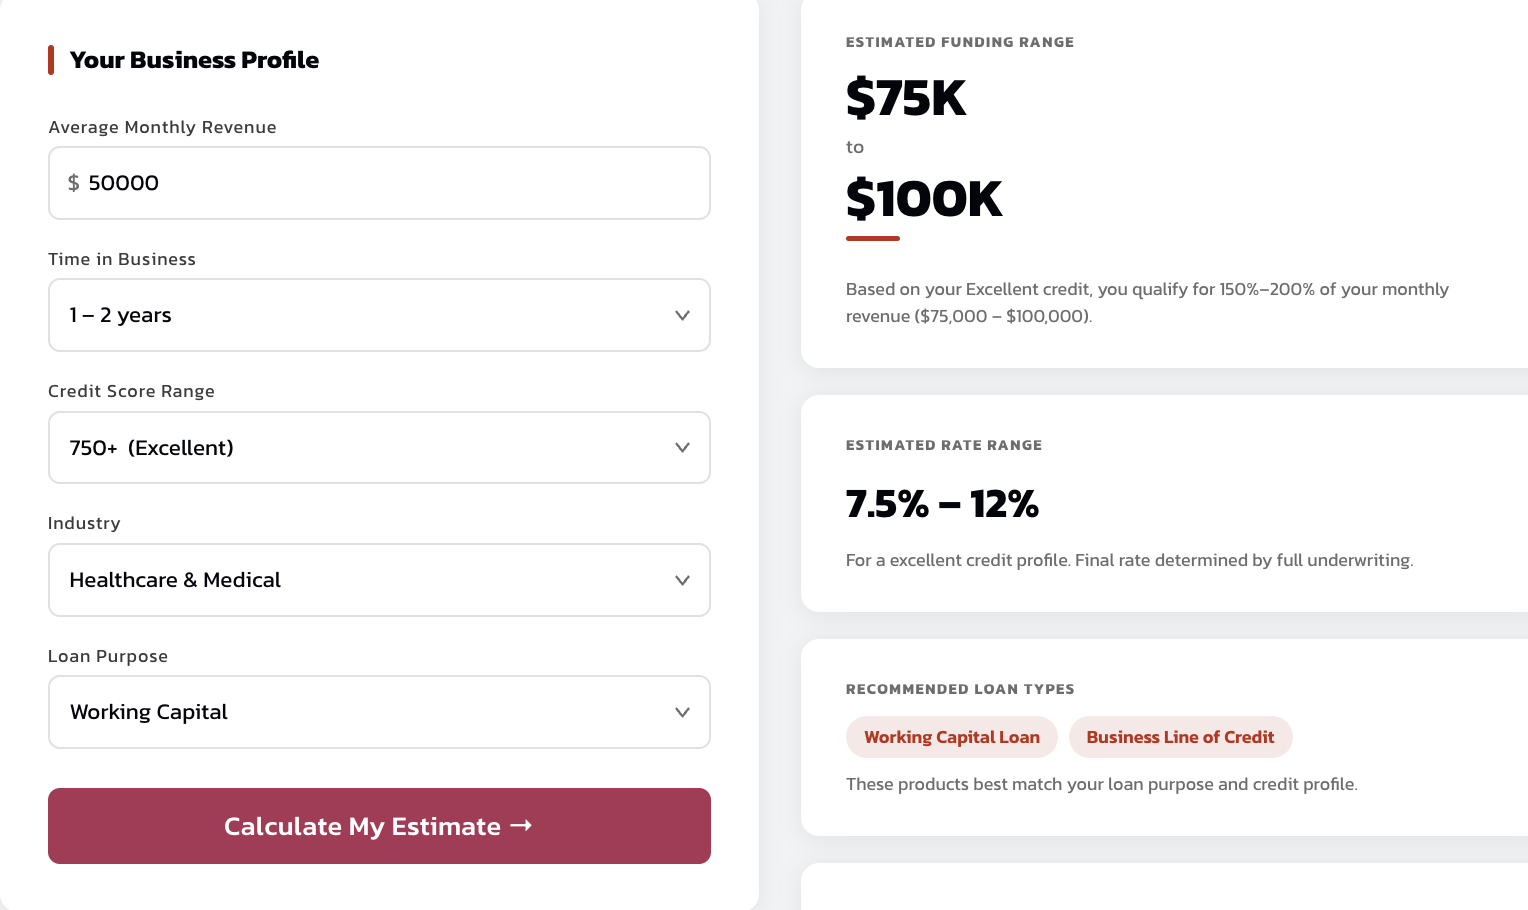Open the Credit Score Range dropdown
Image resolution: width=1528 pixels, height=910 pixels.
coord(379,447)
